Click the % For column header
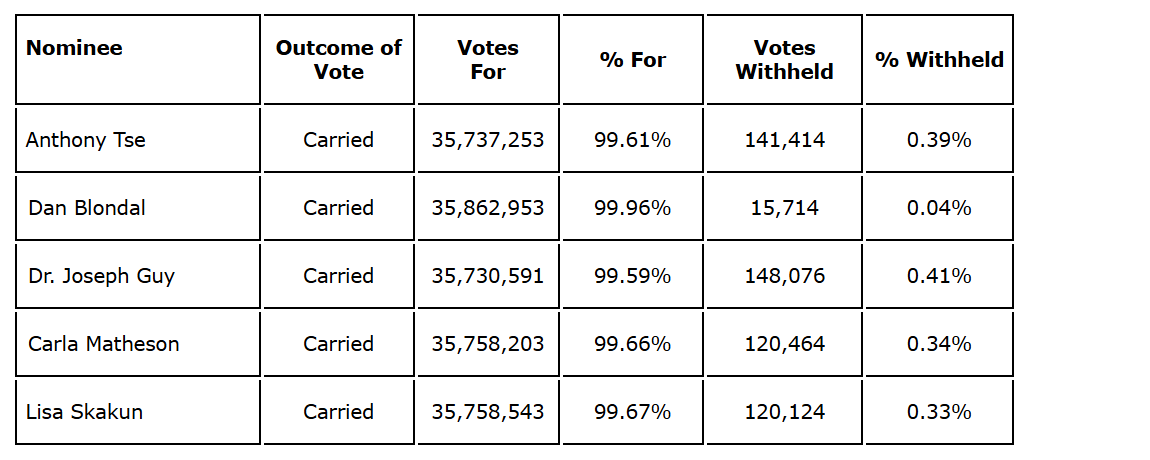 click(x=632, y=60)
